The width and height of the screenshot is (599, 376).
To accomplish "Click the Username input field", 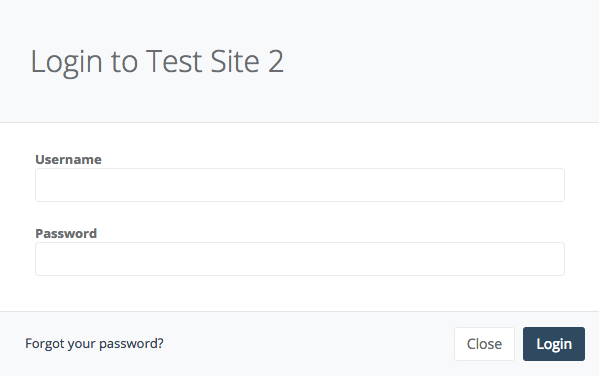I will (x=300, y=185).
